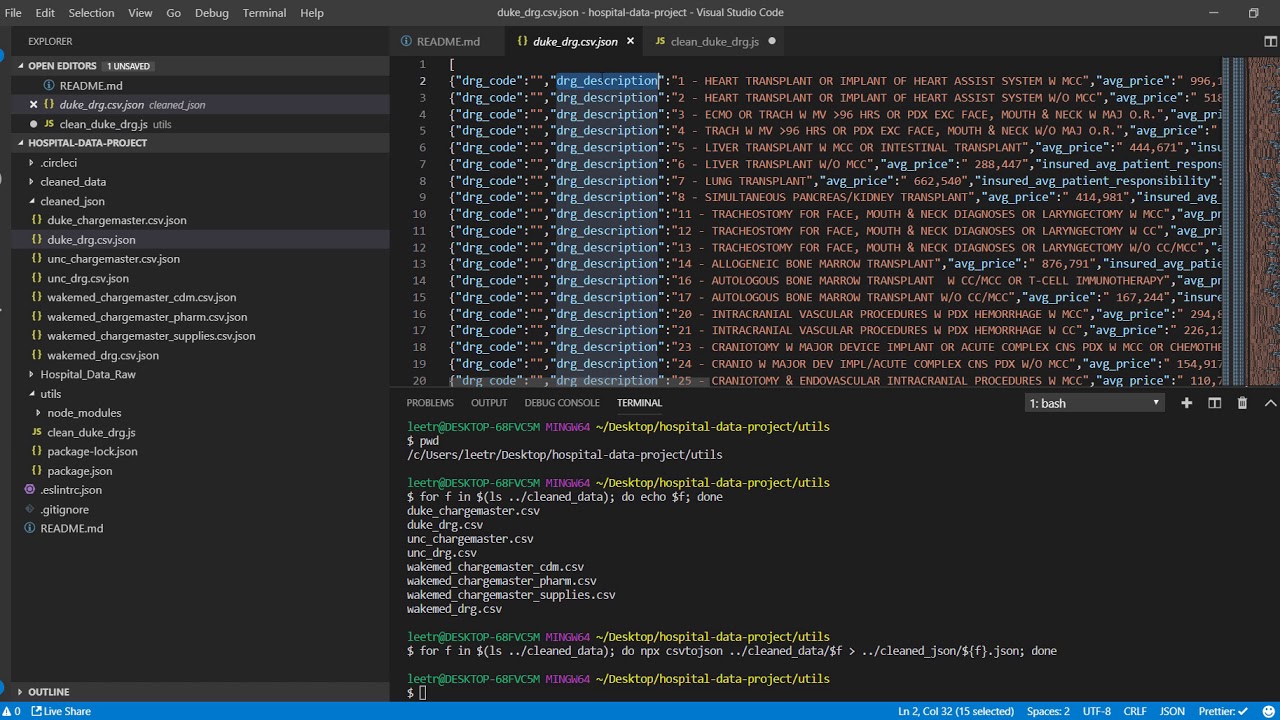Create a new terminal with plus icon
Image resolution: width=1280 pixels, height=720 pixels.
point(1186,403)
